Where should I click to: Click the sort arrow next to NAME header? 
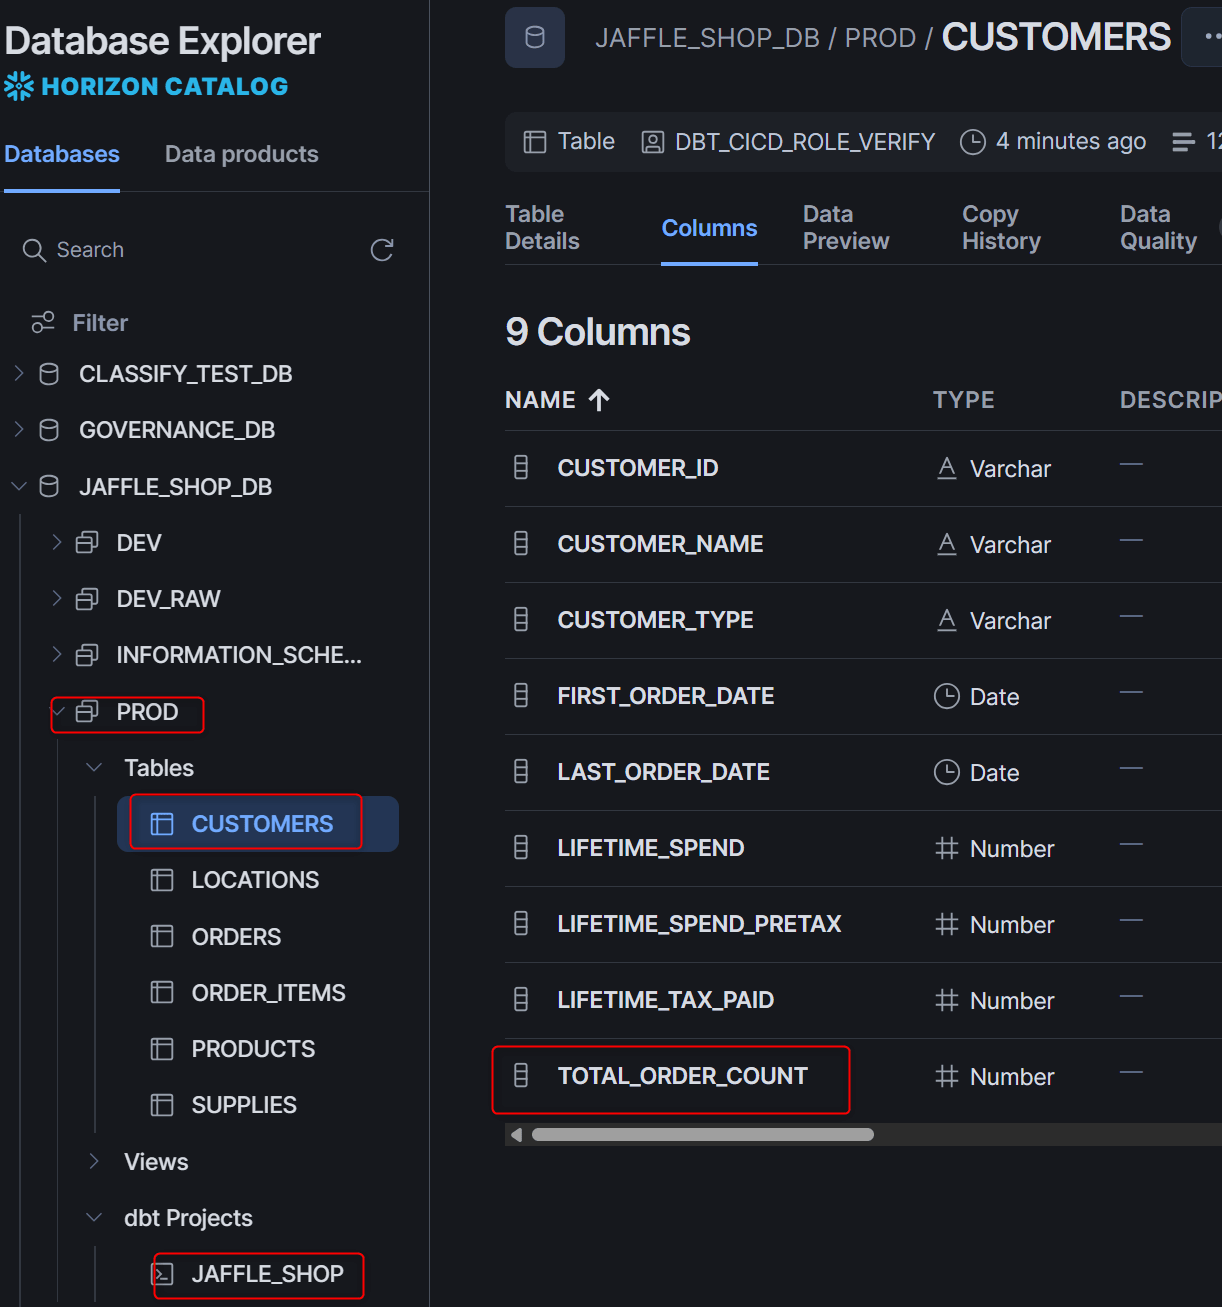click(599, 400)
